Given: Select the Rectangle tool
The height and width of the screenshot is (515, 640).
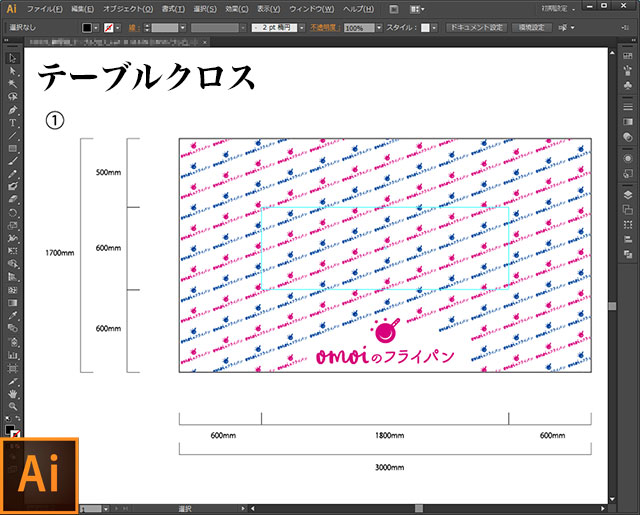Looking at the screenshot, I should 13,148.
